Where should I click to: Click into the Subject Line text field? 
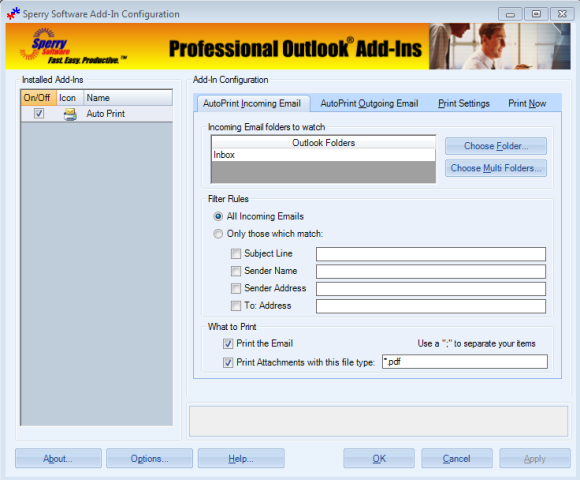[x=431, y=254]
